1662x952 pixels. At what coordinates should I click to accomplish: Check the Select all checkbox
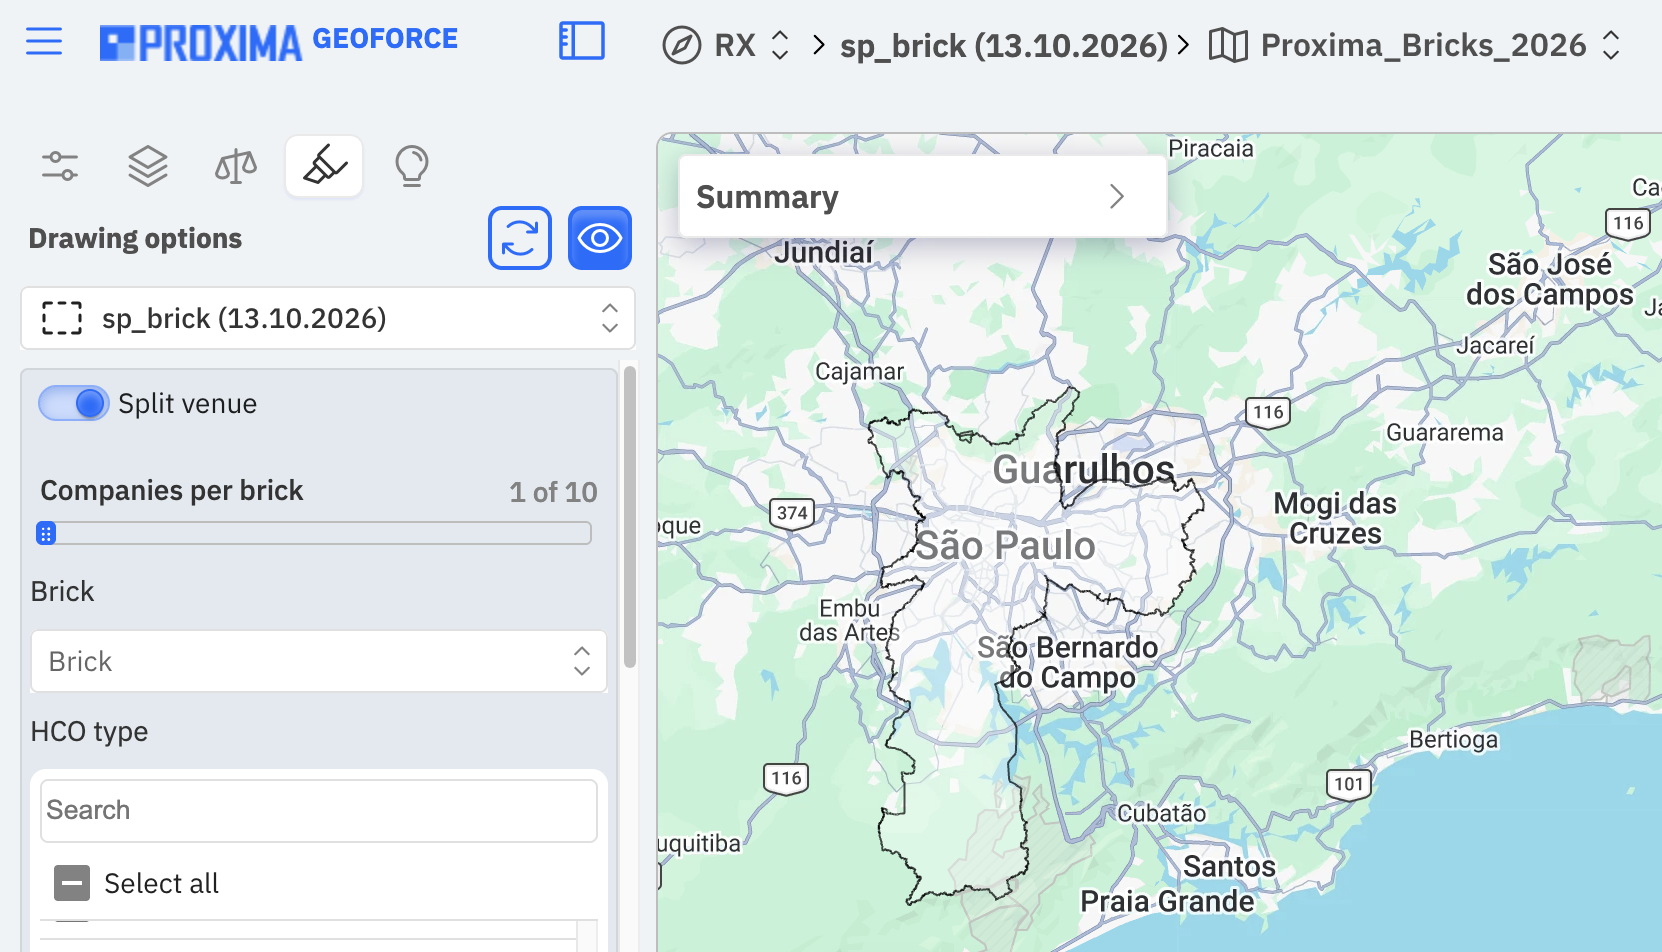(x=72, y=883)
